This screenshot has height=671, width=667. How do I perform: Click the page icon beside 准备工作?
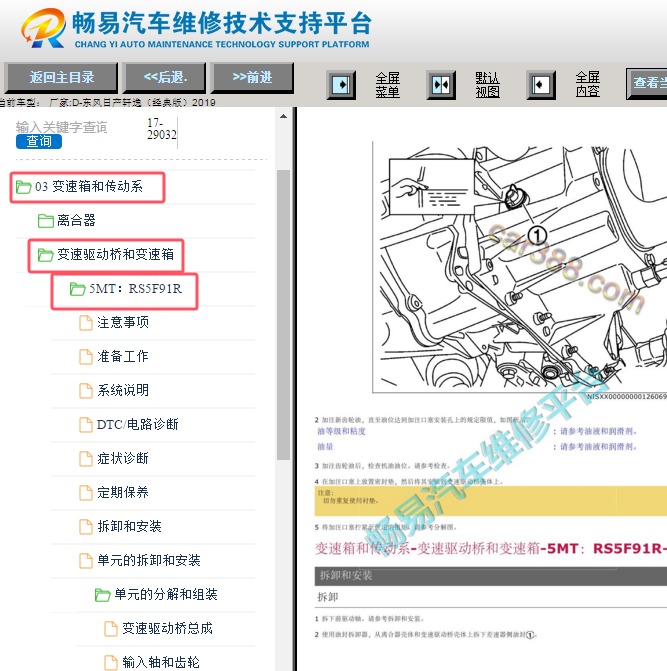pos(86,356)
